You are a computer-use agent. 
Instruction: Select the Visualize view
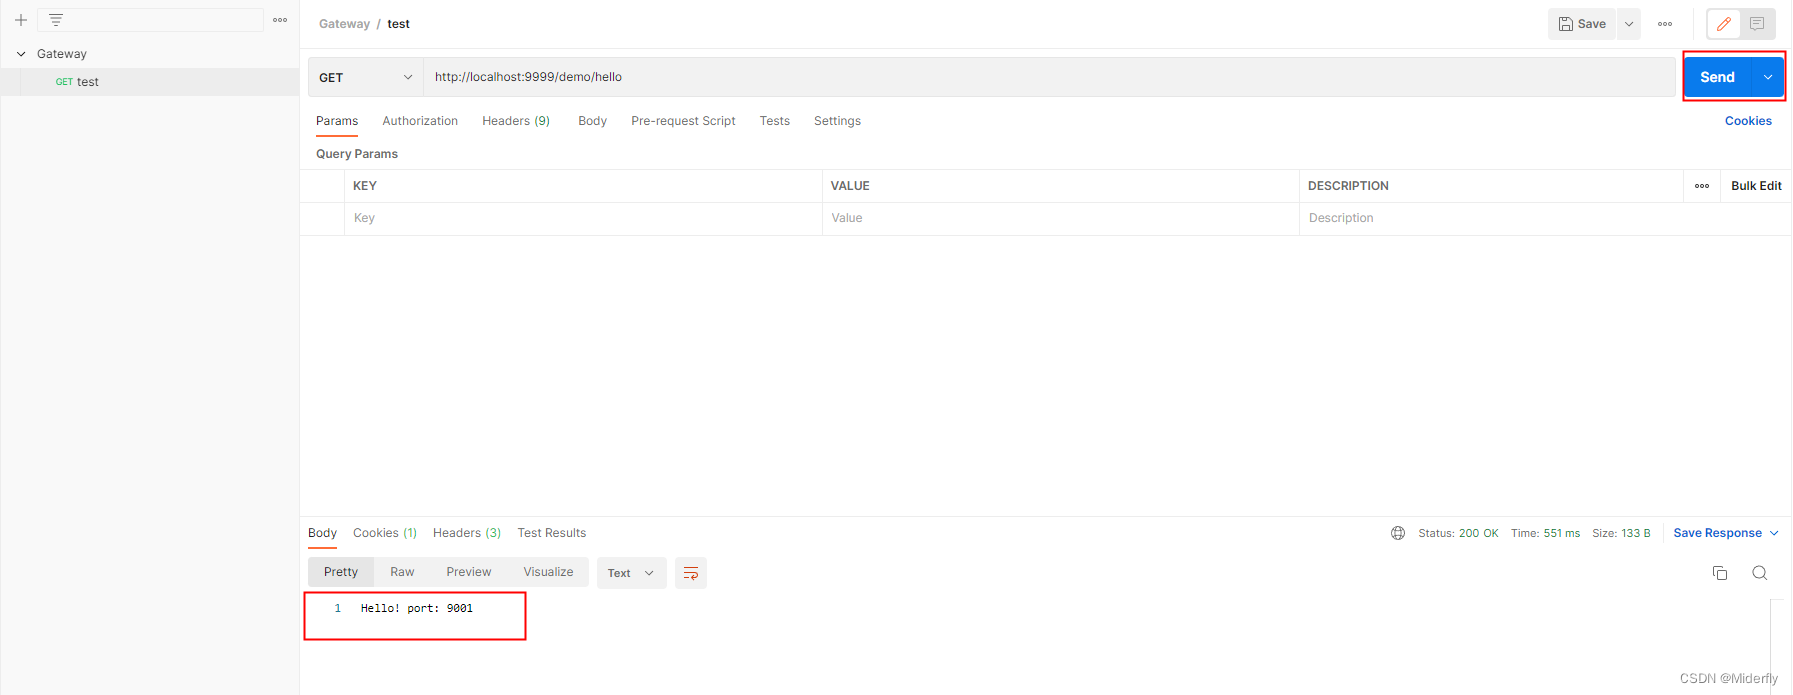click(x=548, y=572)
